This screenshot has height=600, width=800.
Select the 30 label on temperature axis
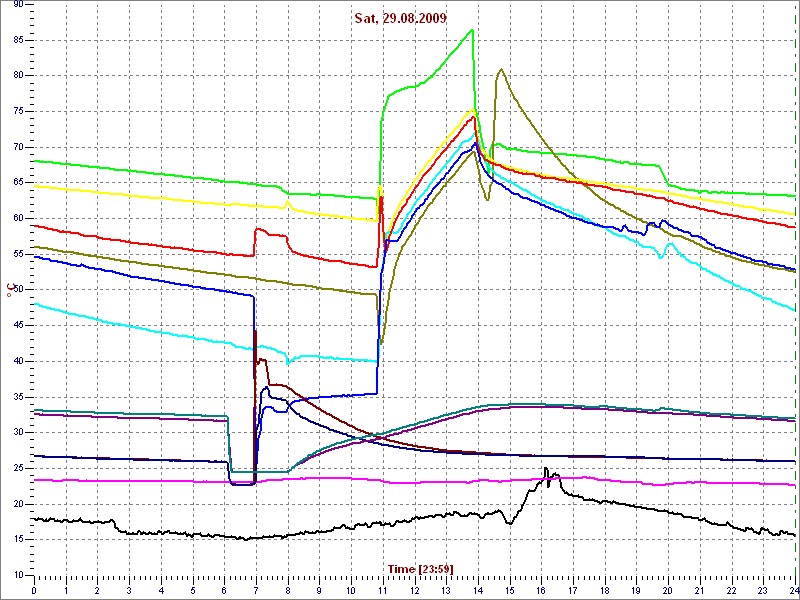pyautogui.click(x=17, y=433)
